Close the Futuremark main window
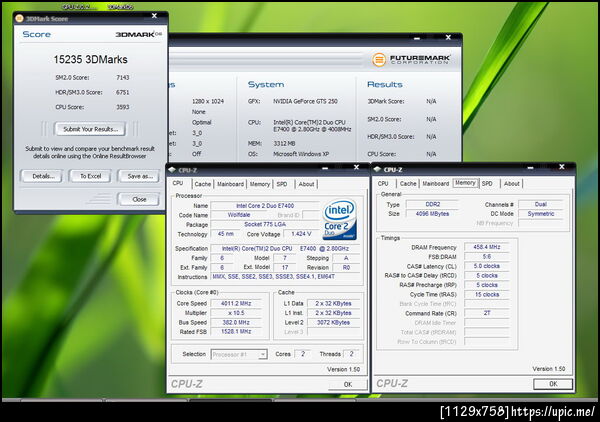Screen dimensions: 600x422 (x=448, y=37)
